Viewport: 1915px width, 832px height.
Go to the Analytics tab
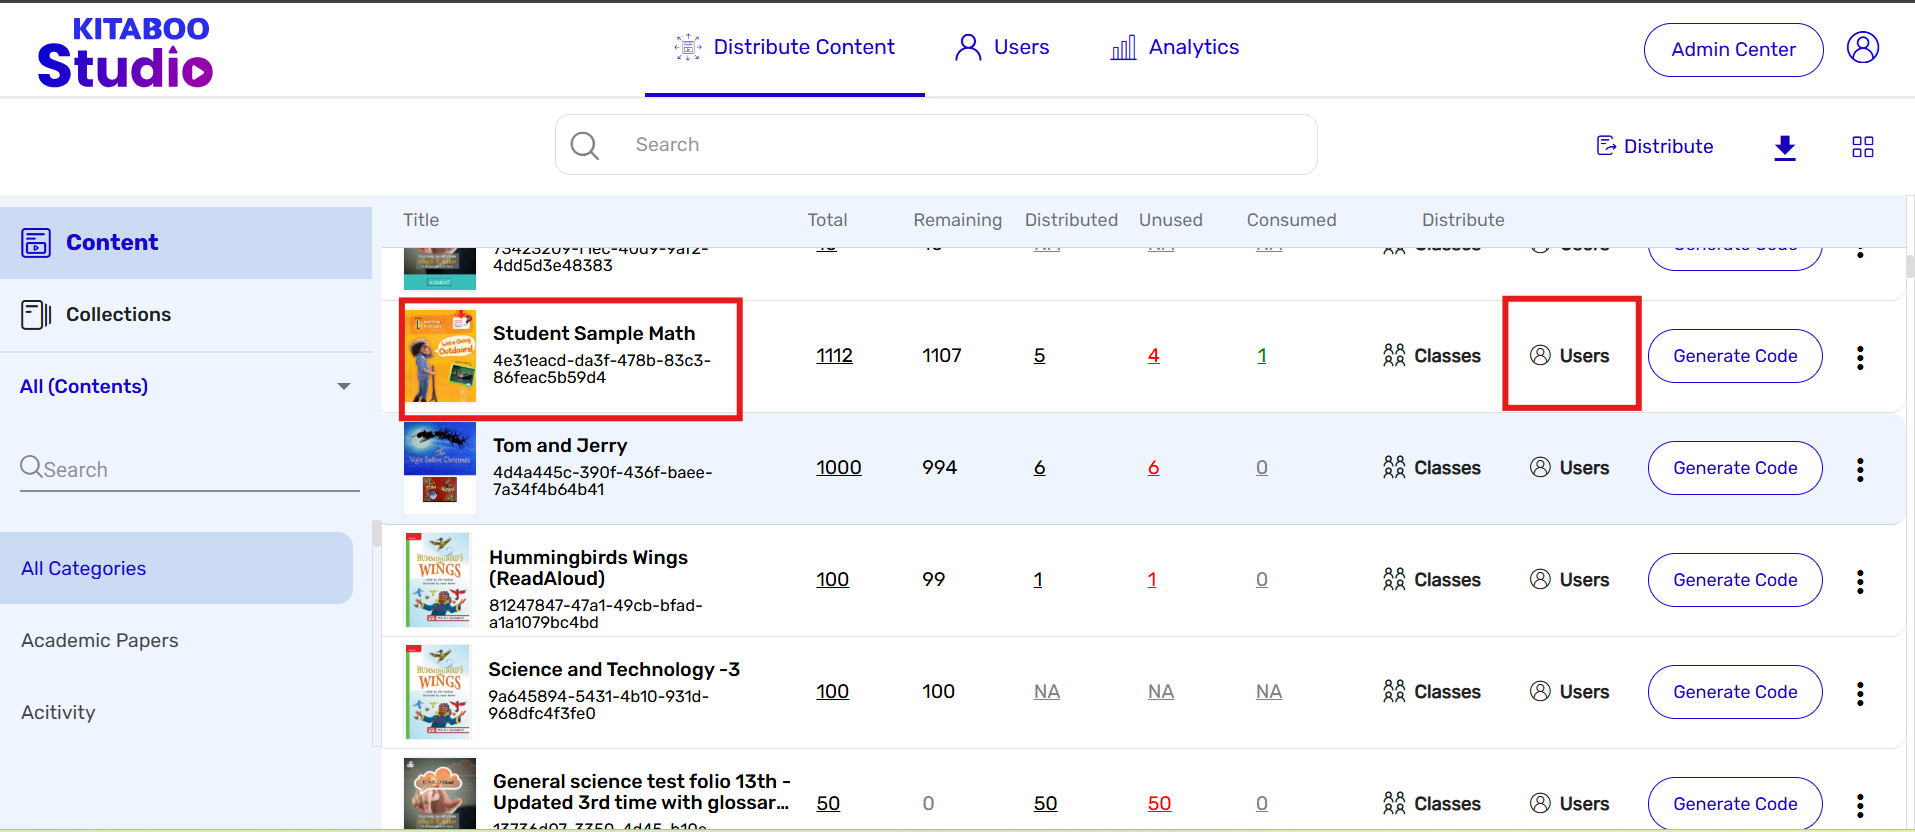pos(1175,48)
